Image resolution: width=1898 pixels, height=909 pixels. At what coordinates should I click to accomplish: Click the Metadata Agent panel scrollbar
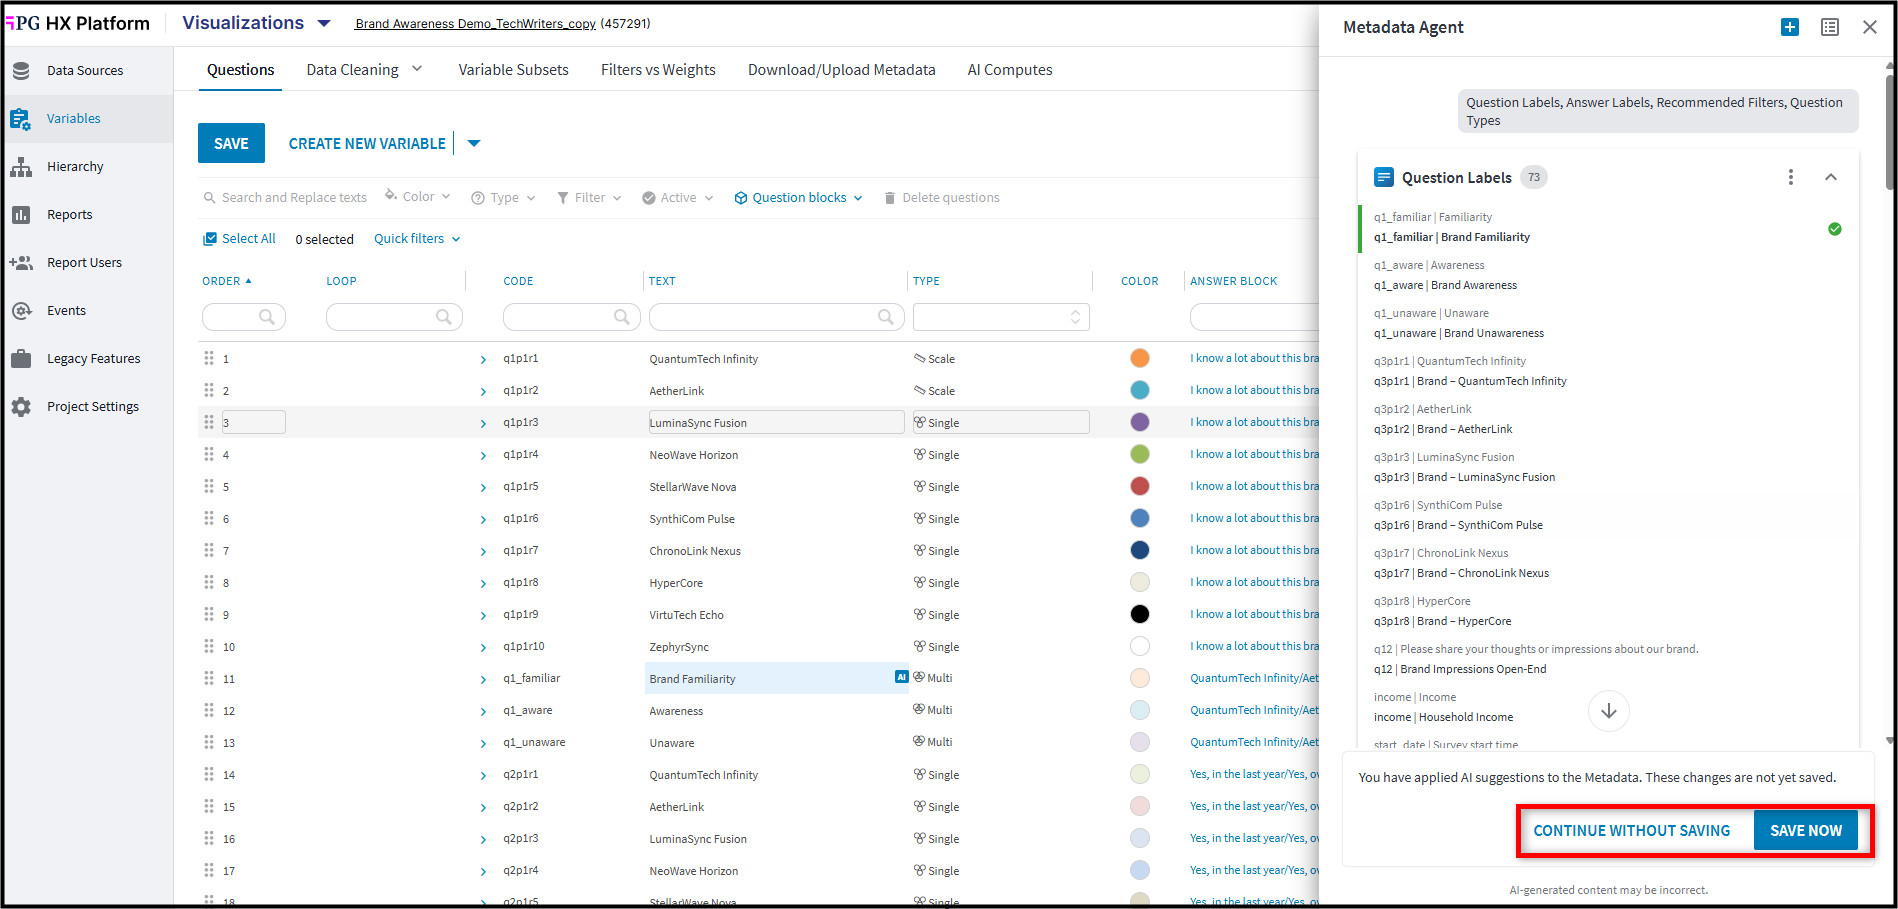(1889, 130)
